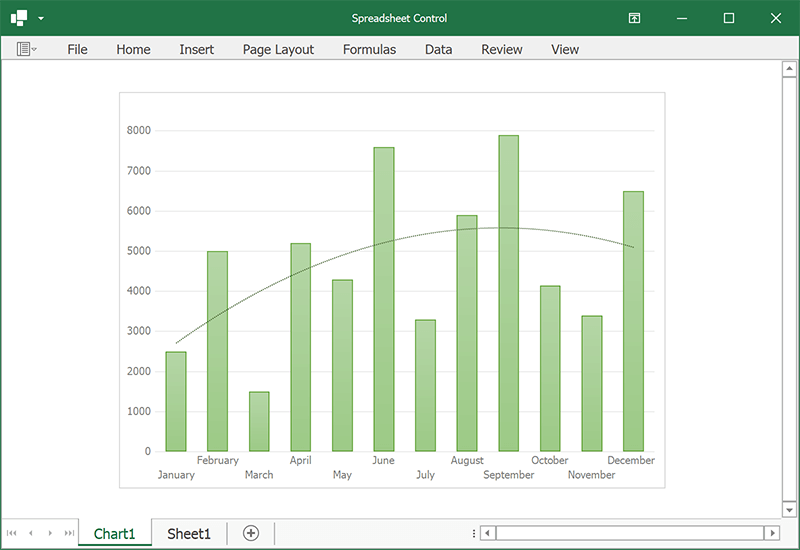Open the File menu
The height and width of the screenshot is (550, 800).
click(x=77, y=49)
